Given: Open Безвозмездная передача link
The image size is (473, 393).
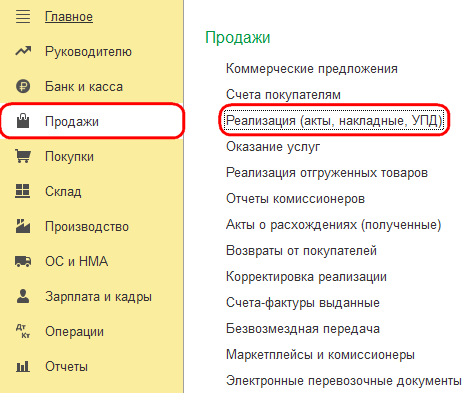Looking at the screenshot, I should pyautogui.click(x=303, y=329).
